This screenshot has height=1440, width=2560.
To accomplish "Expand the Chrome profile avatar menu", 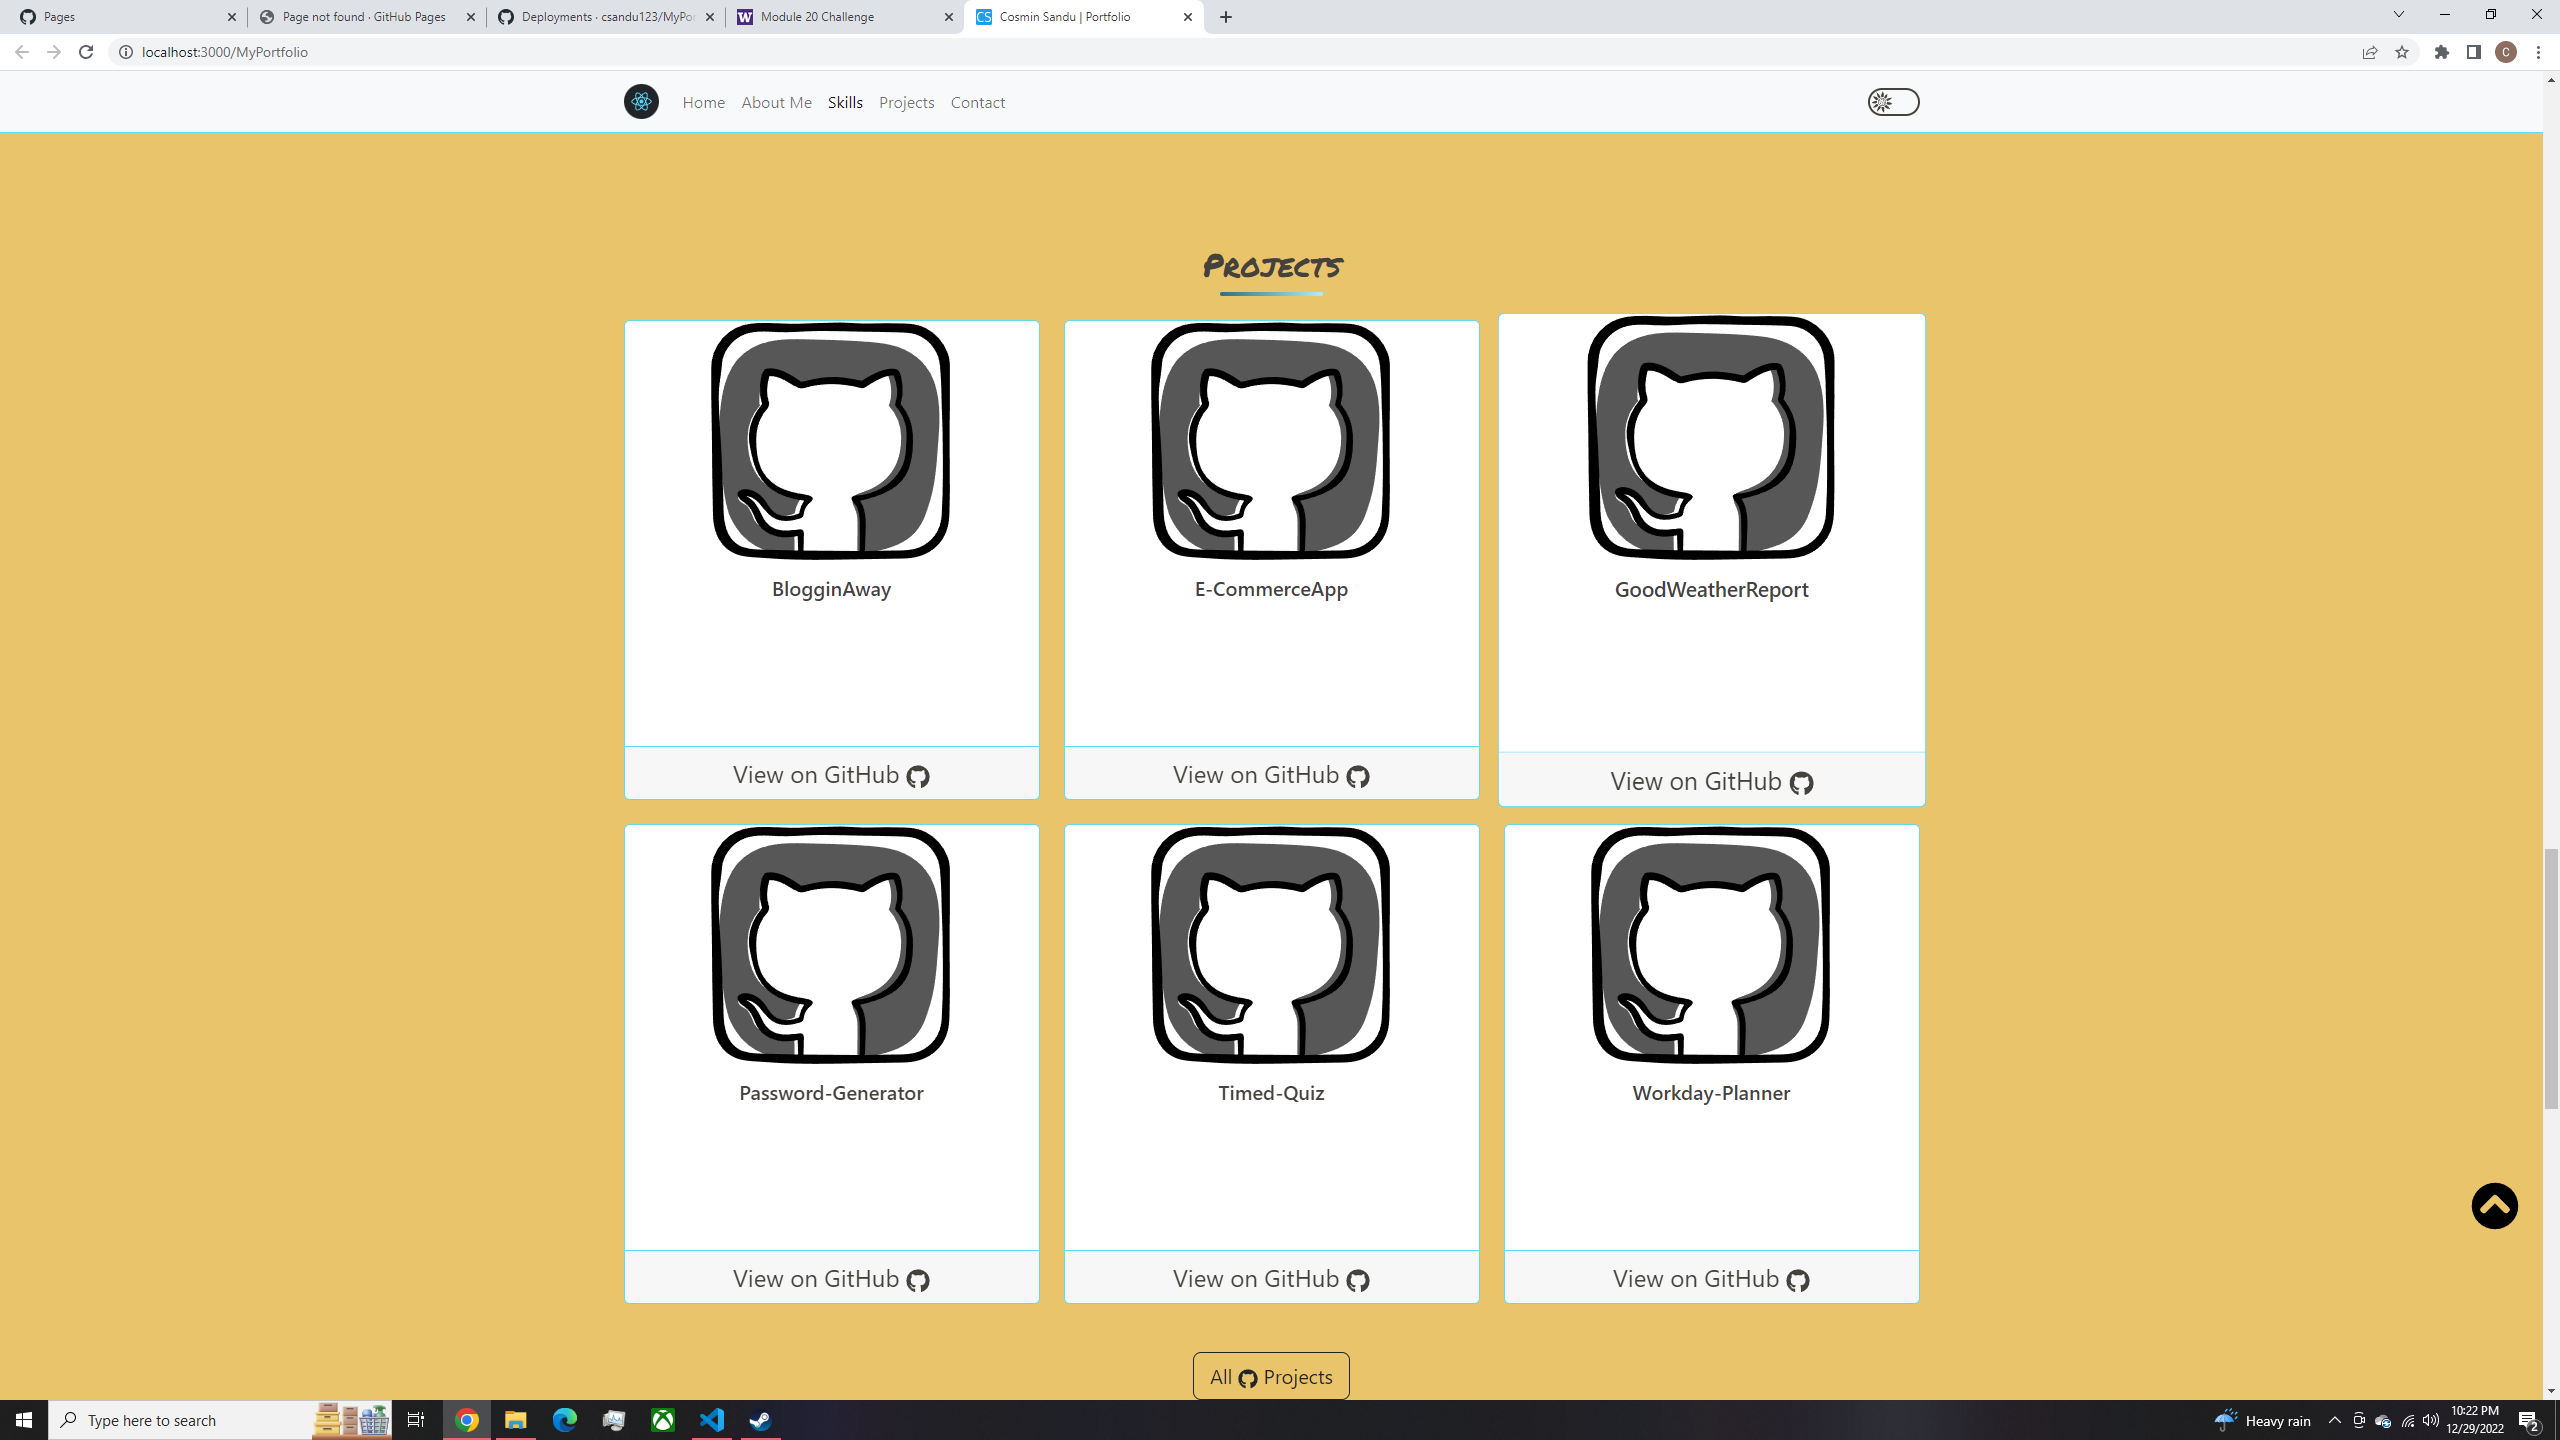I will (x=2506, y=52).
